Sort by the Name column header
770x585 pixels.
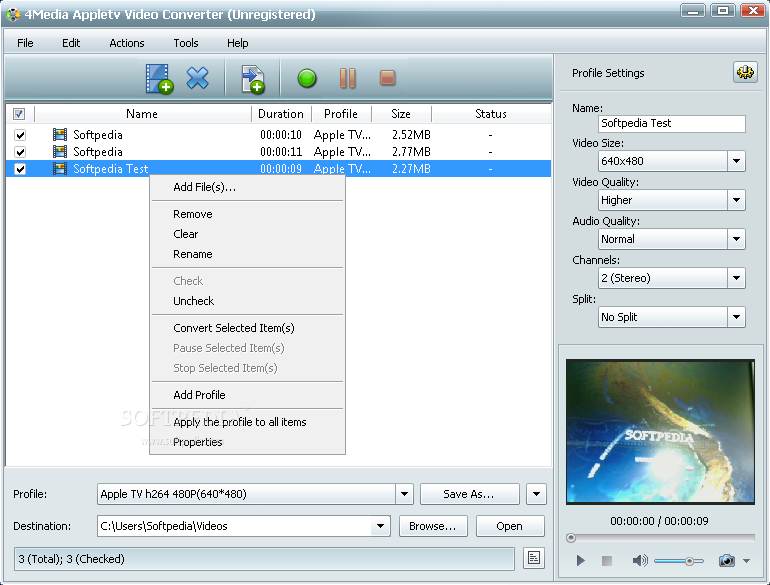click(142, 114)
